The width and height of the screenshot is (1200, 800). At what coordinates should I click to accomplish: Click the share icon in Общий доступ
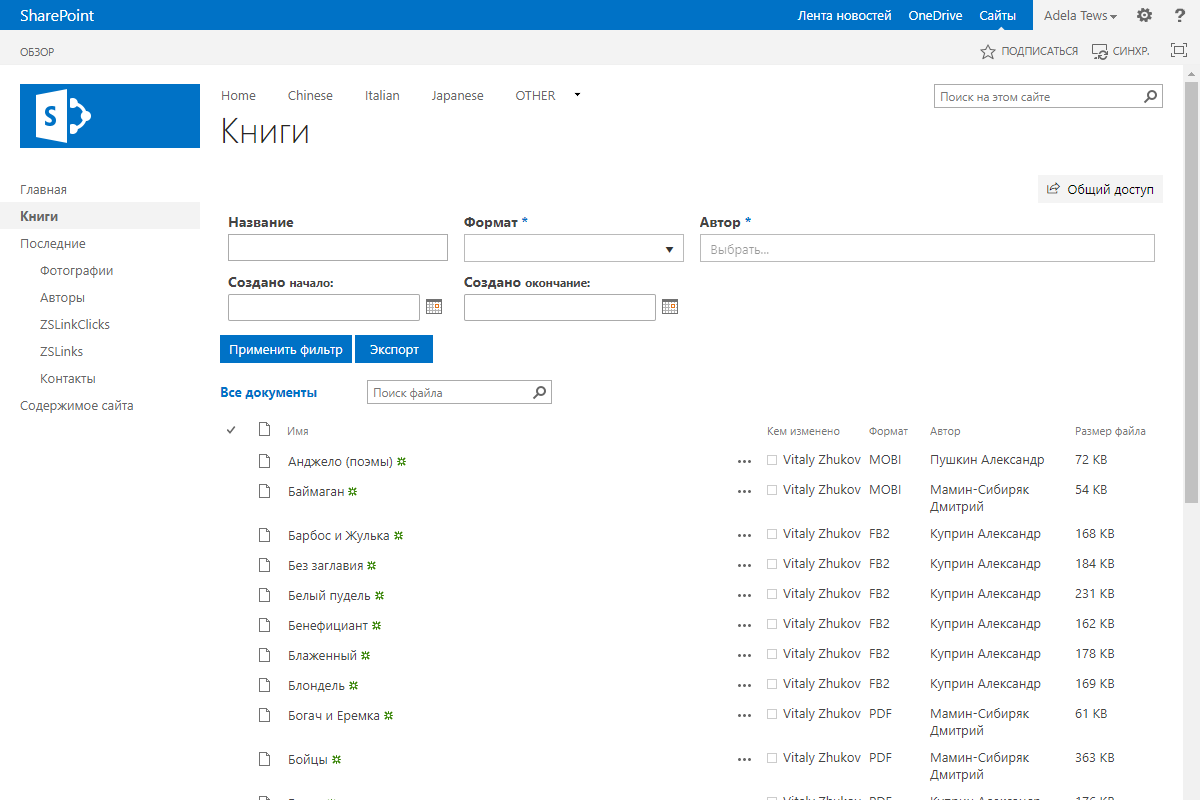click(x=1053, y=188)
